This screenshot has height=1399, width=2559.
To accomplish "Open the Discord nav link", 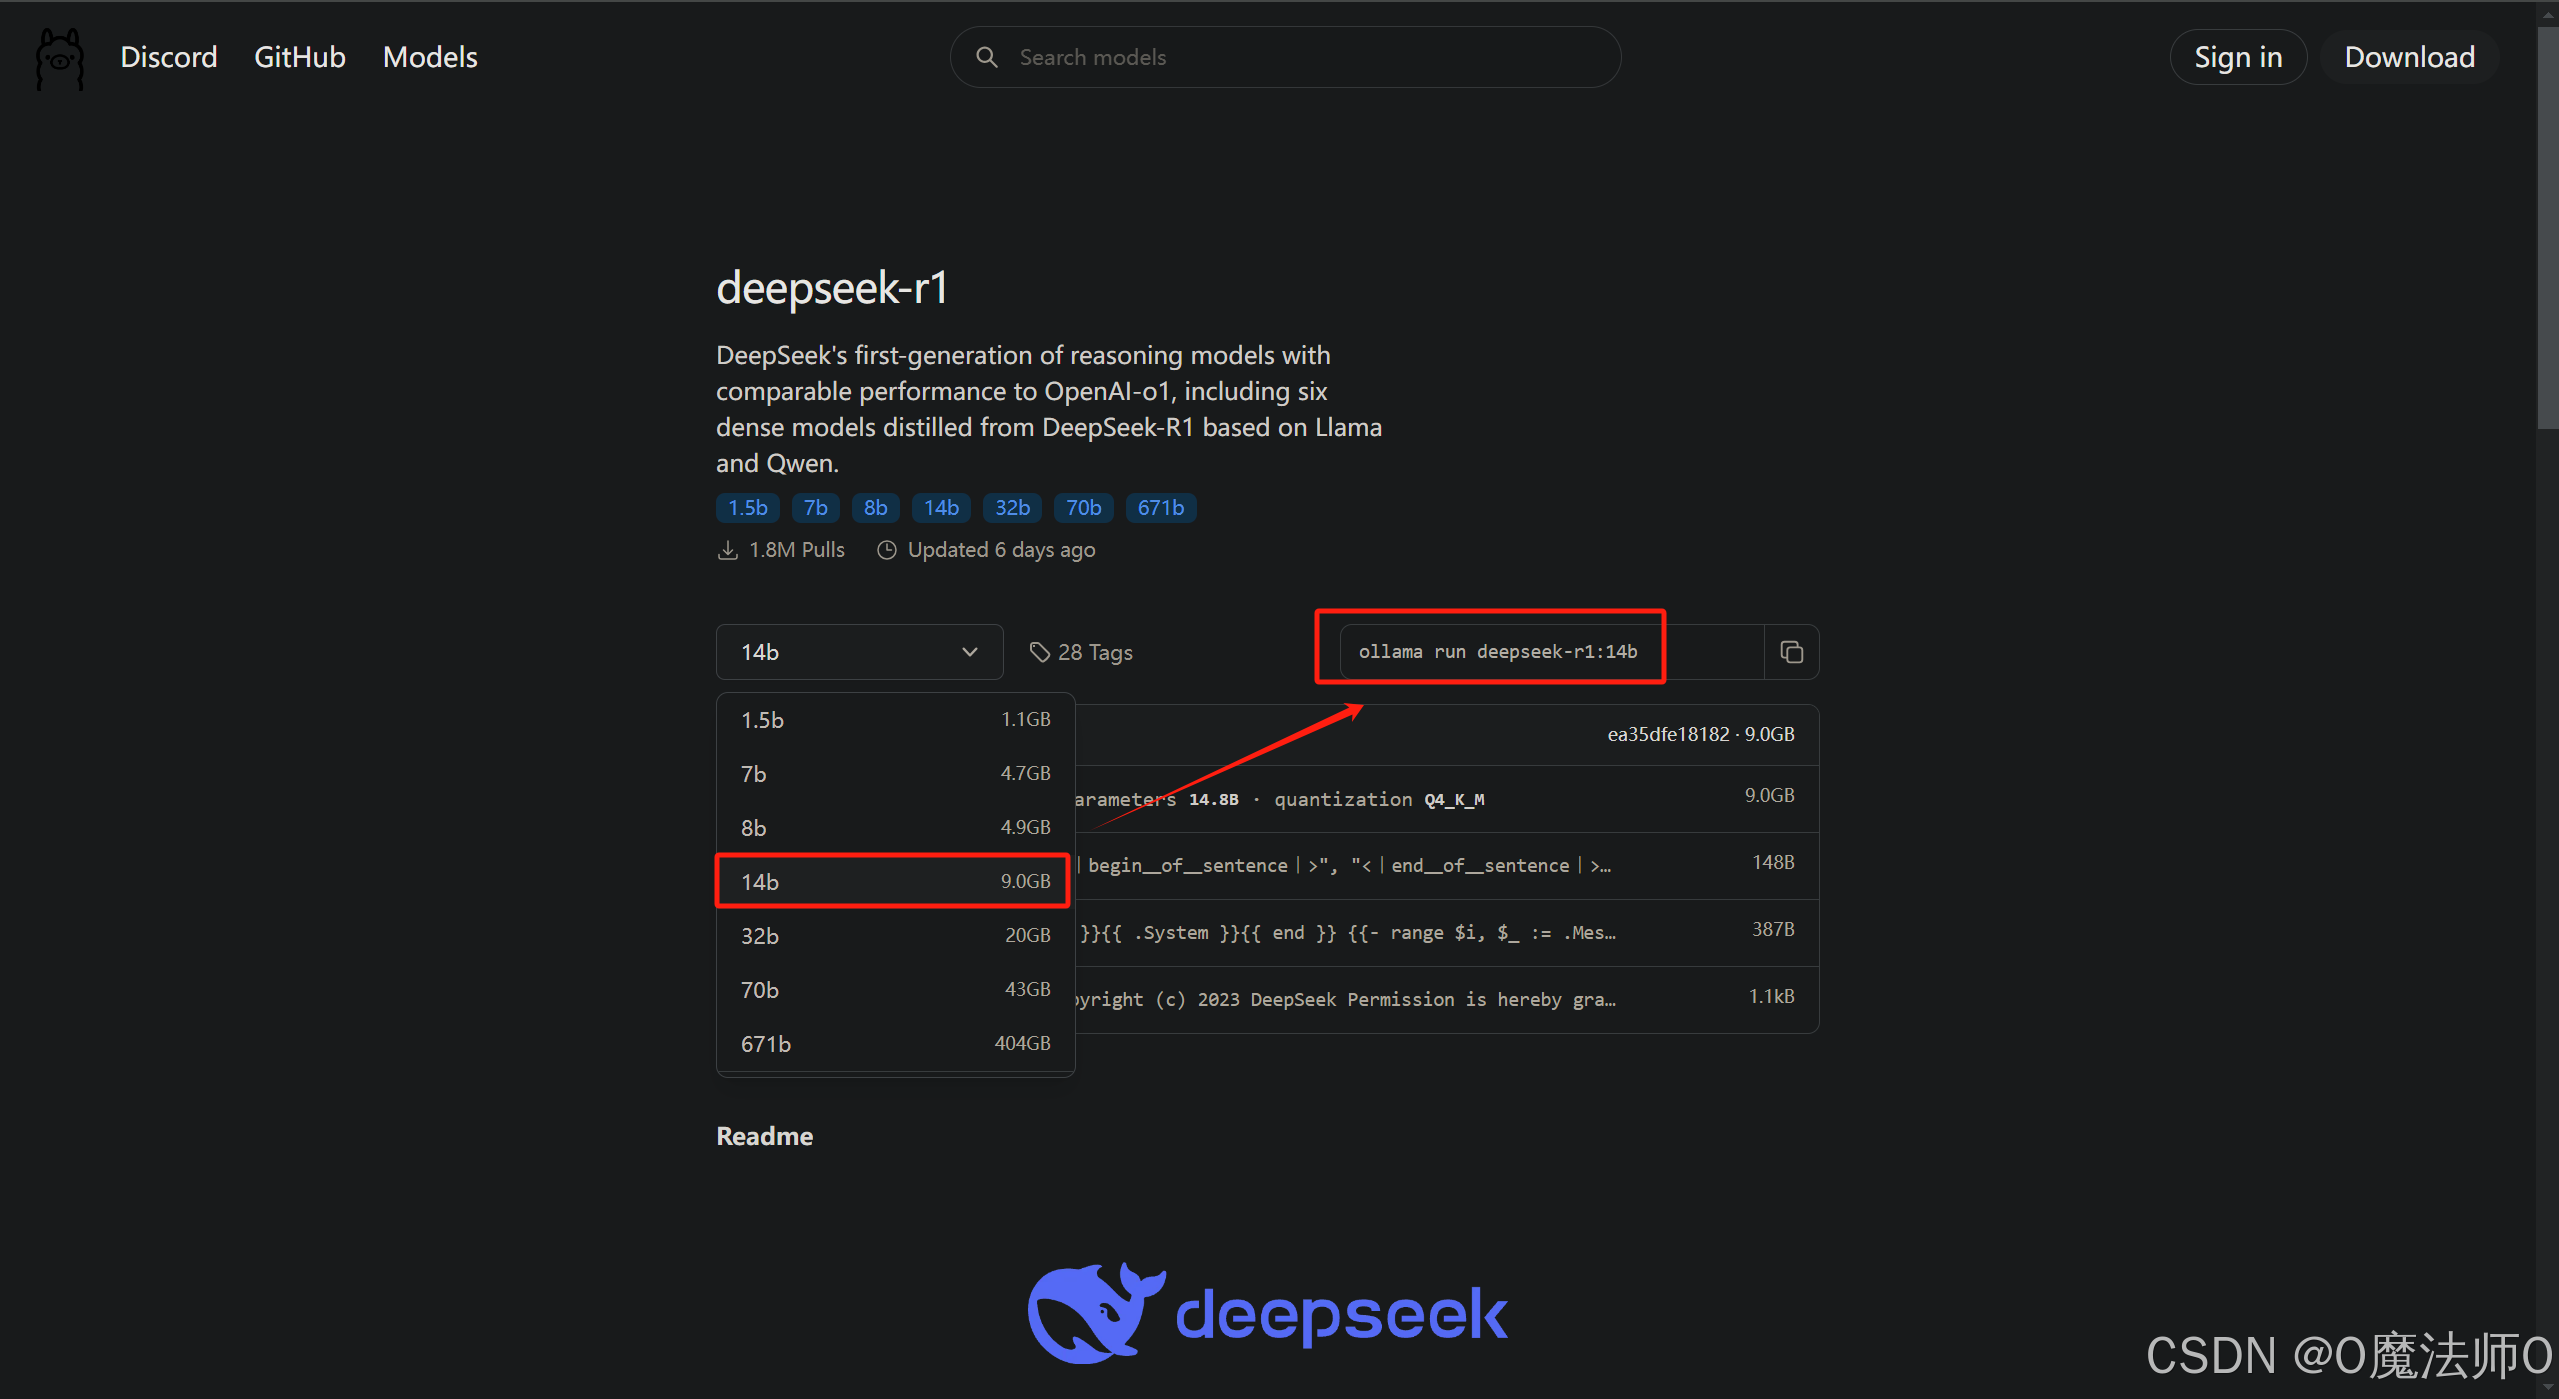I will (x=168, y=57).
